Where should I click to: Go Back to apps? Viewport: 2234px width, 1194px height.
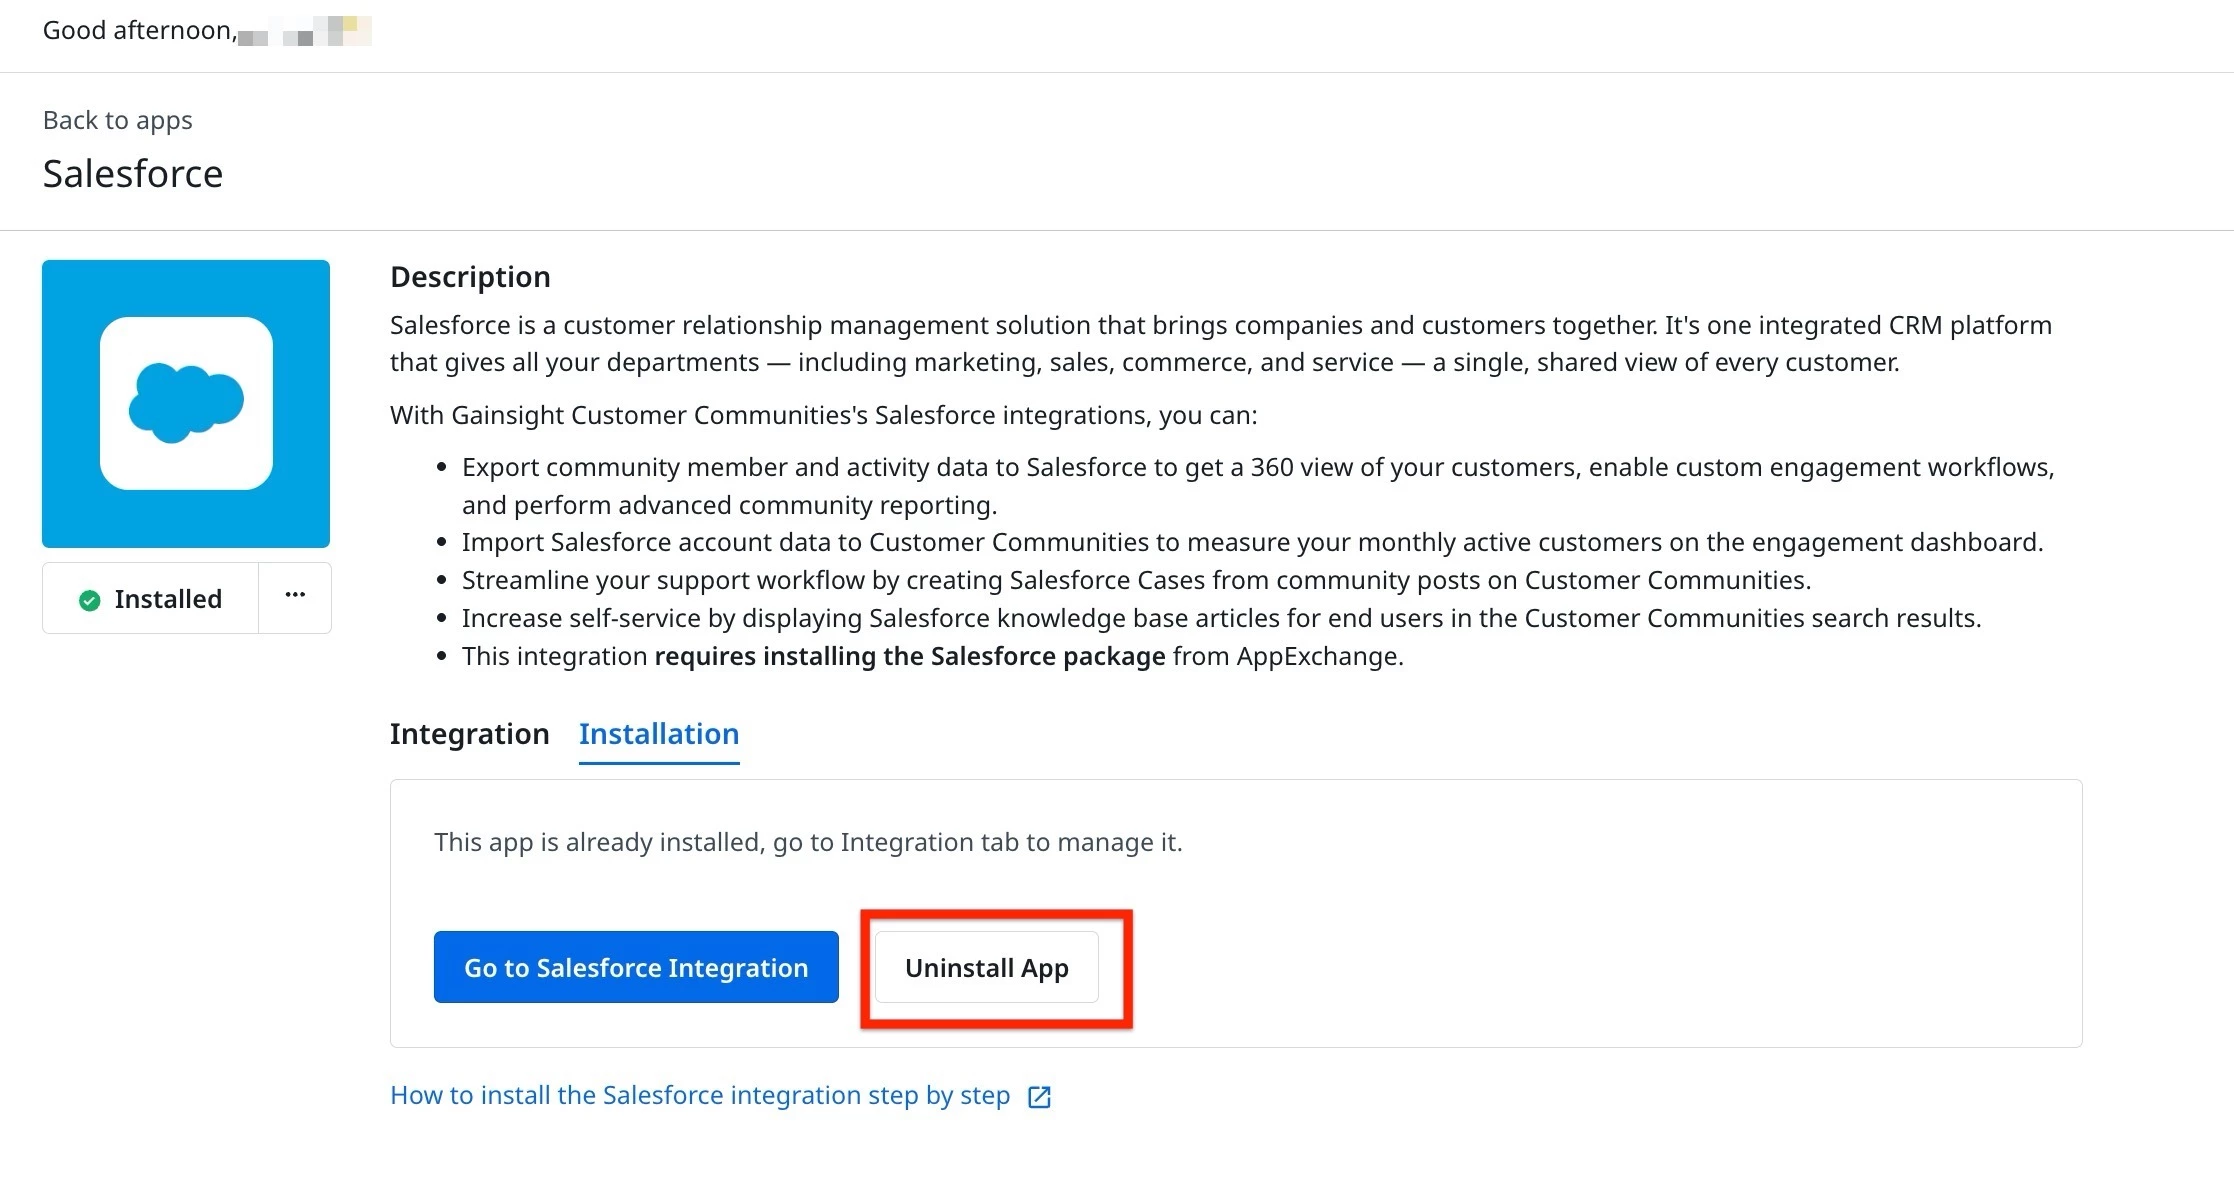click(x=117, y=120)
